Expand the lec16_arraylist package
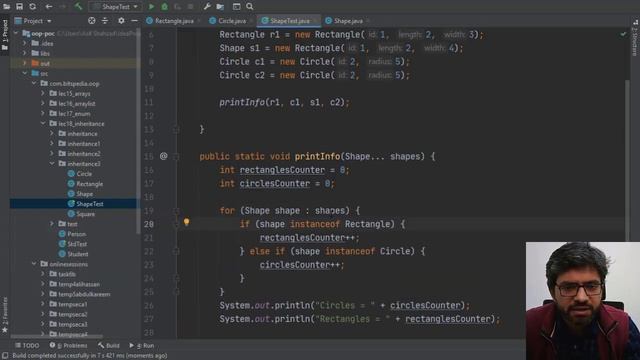 (43, 103)
